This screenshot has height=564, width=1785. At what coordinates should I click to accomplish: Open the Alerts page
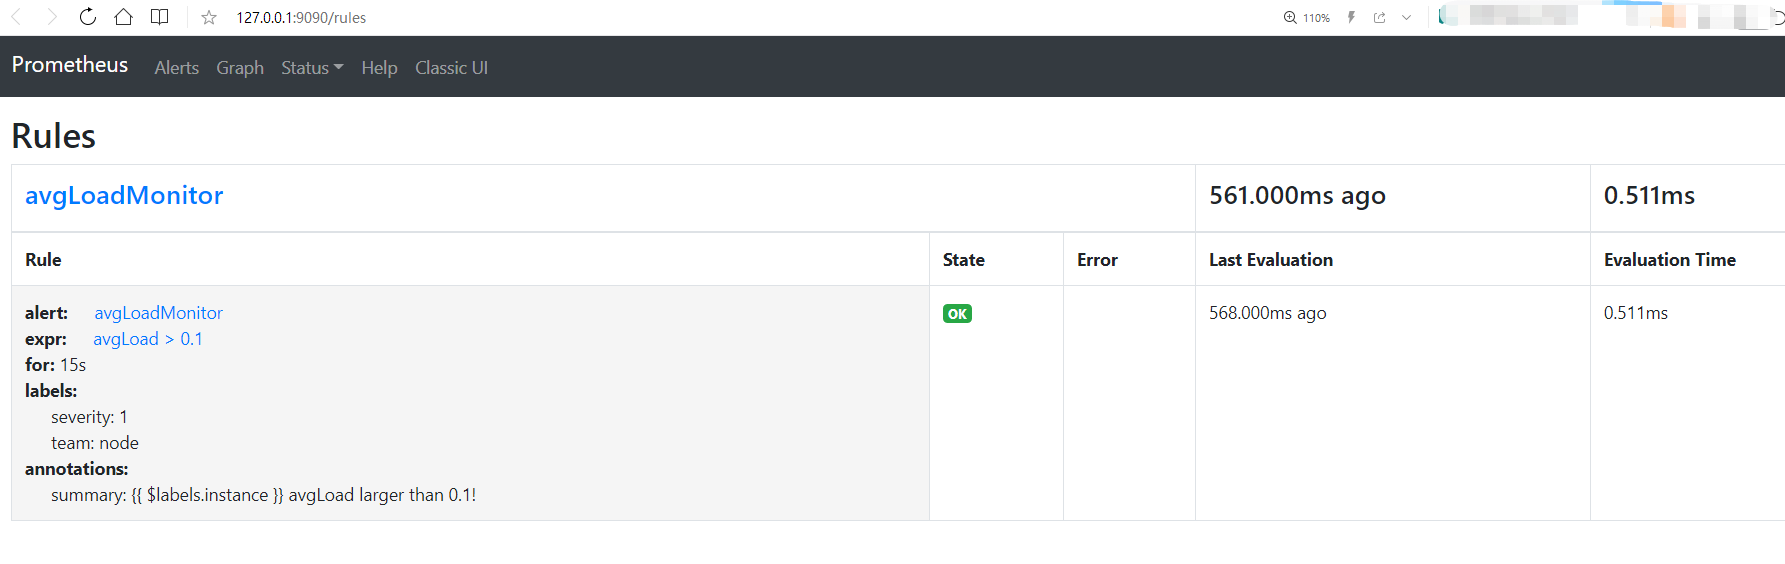click(x=176, y=68)
